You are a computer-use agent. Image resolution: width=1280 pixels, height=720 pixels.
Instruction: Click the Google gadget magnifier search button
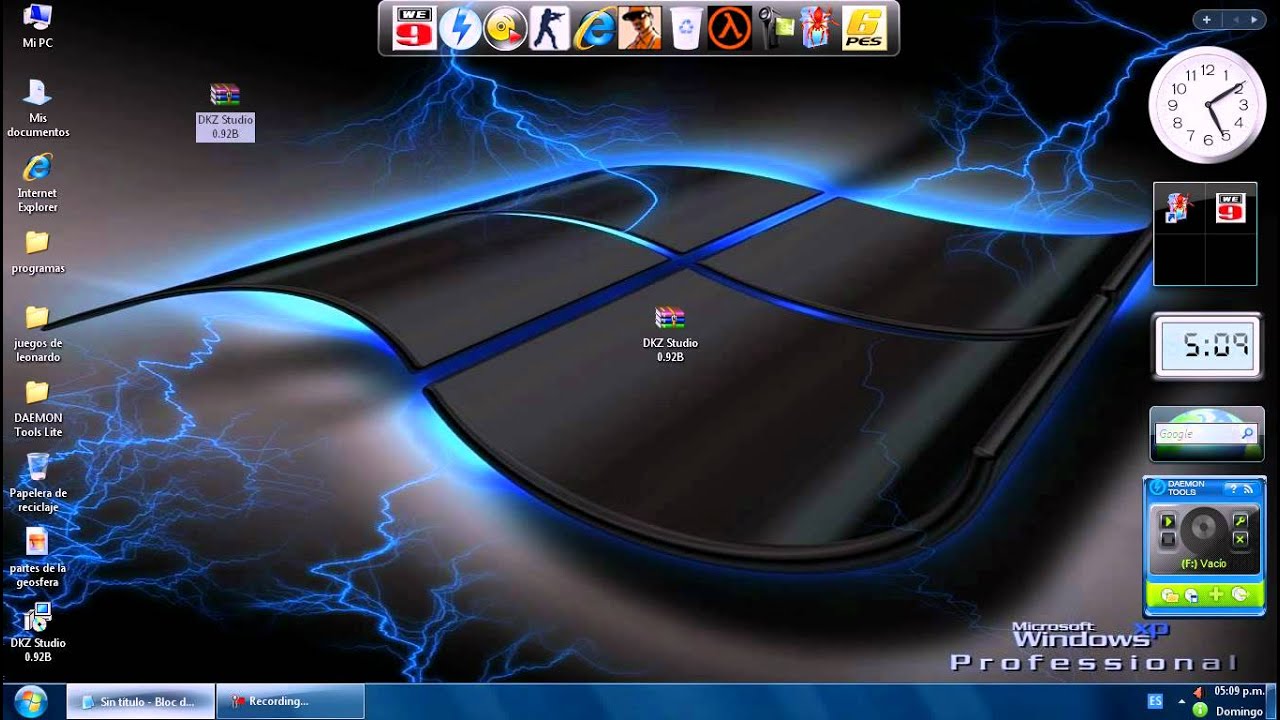tap(1247, 434)
